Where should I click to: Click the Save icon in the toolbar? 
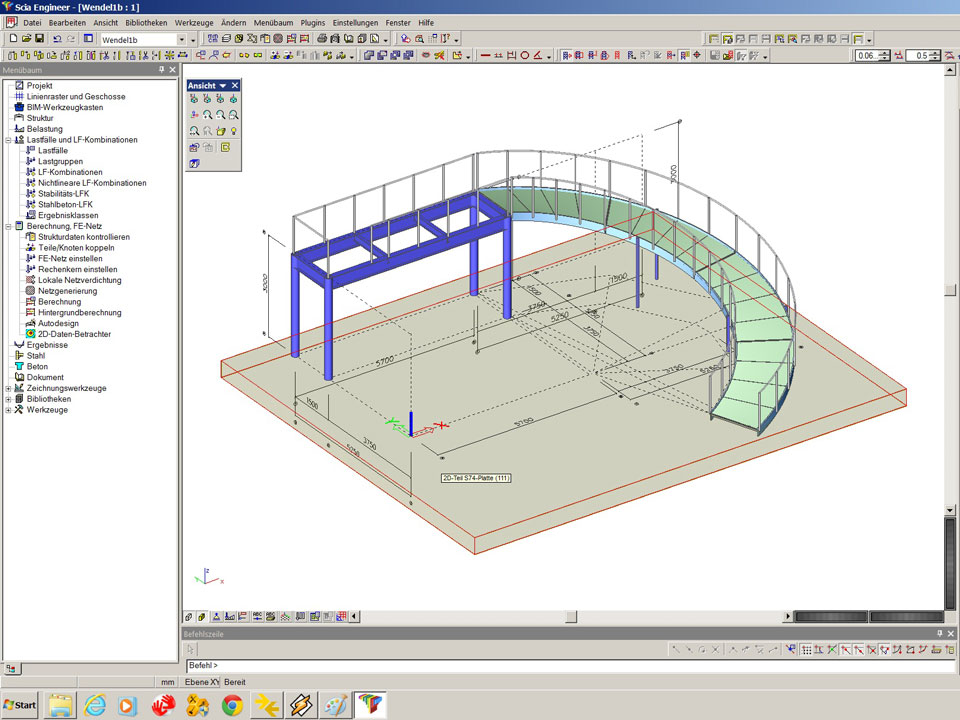(x=39, y=39)
